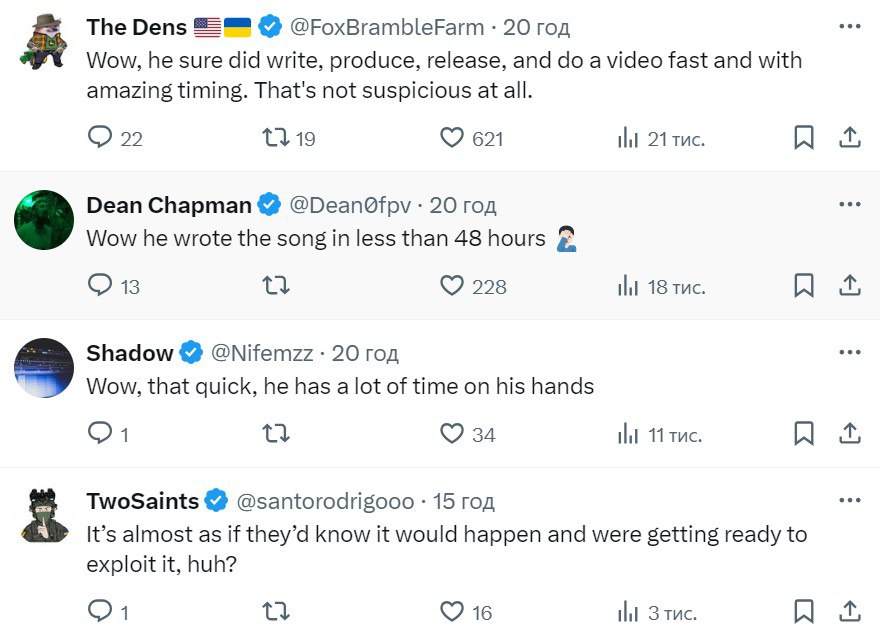Screen dimensions: 880x643
Task: Click The Dens profile avatar
Action: point(44,42)
